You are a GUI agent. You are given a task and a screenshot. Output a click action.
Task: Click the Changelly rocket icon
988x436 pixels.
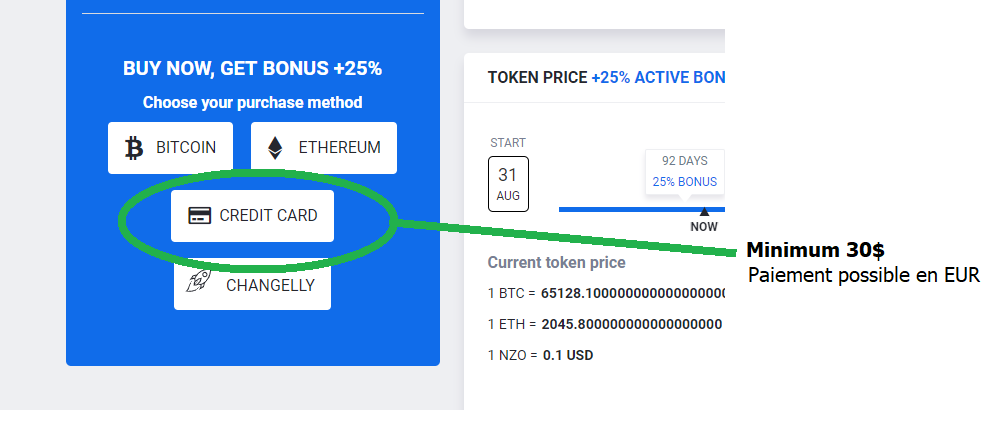click(200, 284)
